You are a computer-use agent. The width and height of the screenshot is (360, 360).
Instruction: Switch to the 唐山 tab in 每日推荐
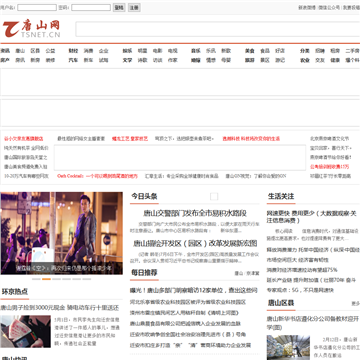point(239,273)
